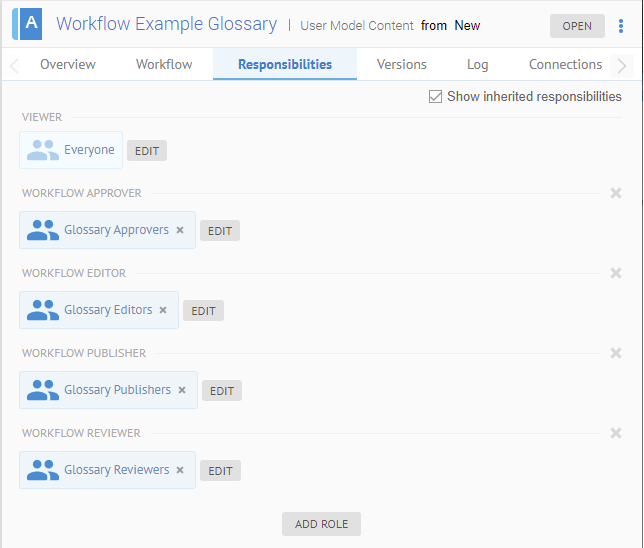Remove Glossary Approvers group from role
Screen dimensions: 644x548
(180, 230)
